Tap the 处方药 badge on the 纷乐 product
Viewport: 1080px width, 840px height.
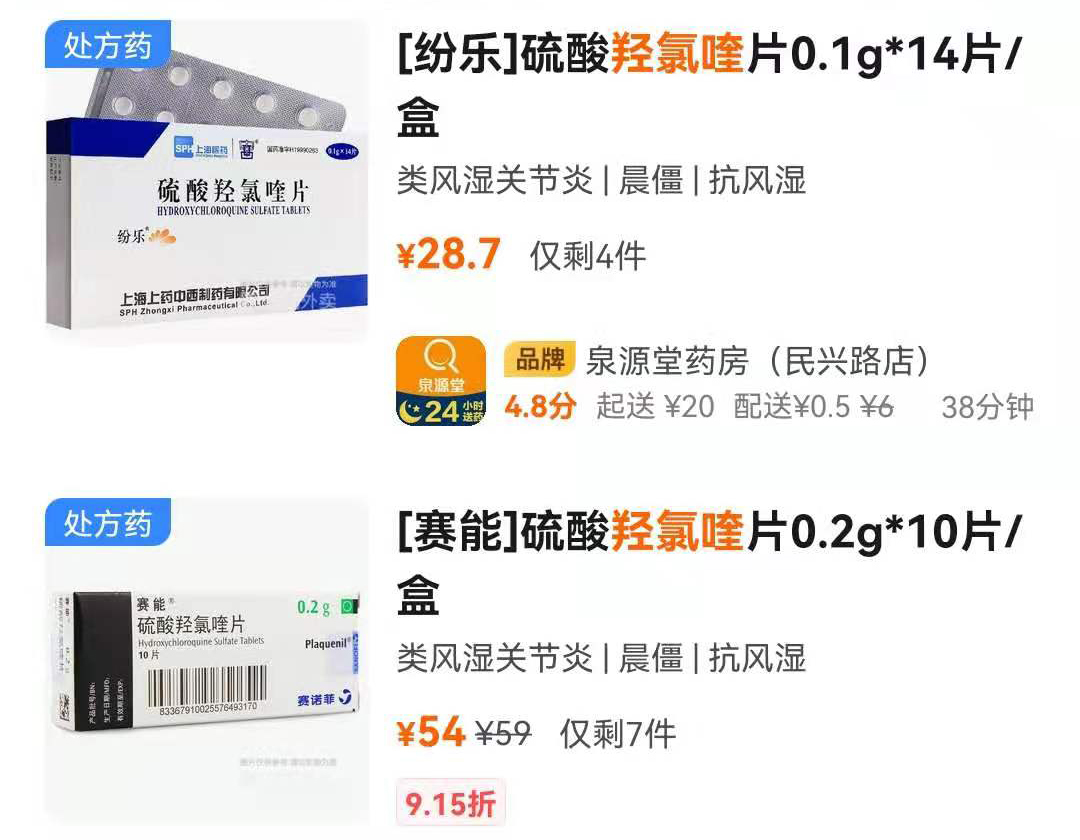point(107,45)
